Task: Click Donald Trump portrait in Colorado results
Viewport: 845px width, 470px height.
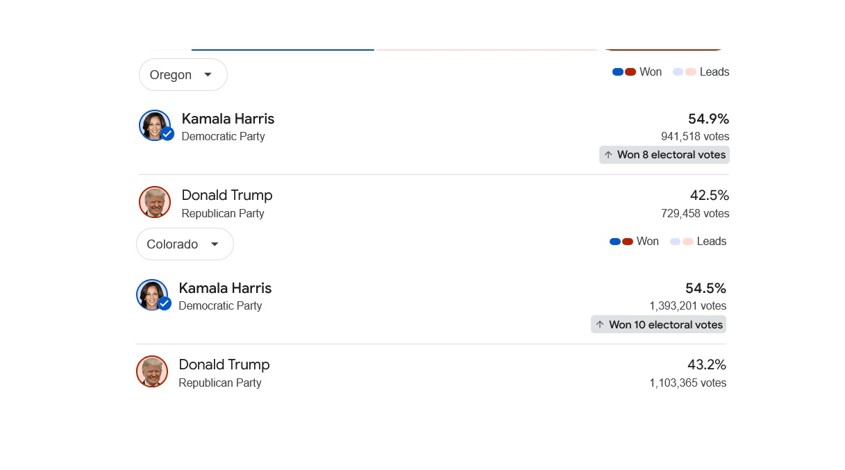Action: [152, 371]
